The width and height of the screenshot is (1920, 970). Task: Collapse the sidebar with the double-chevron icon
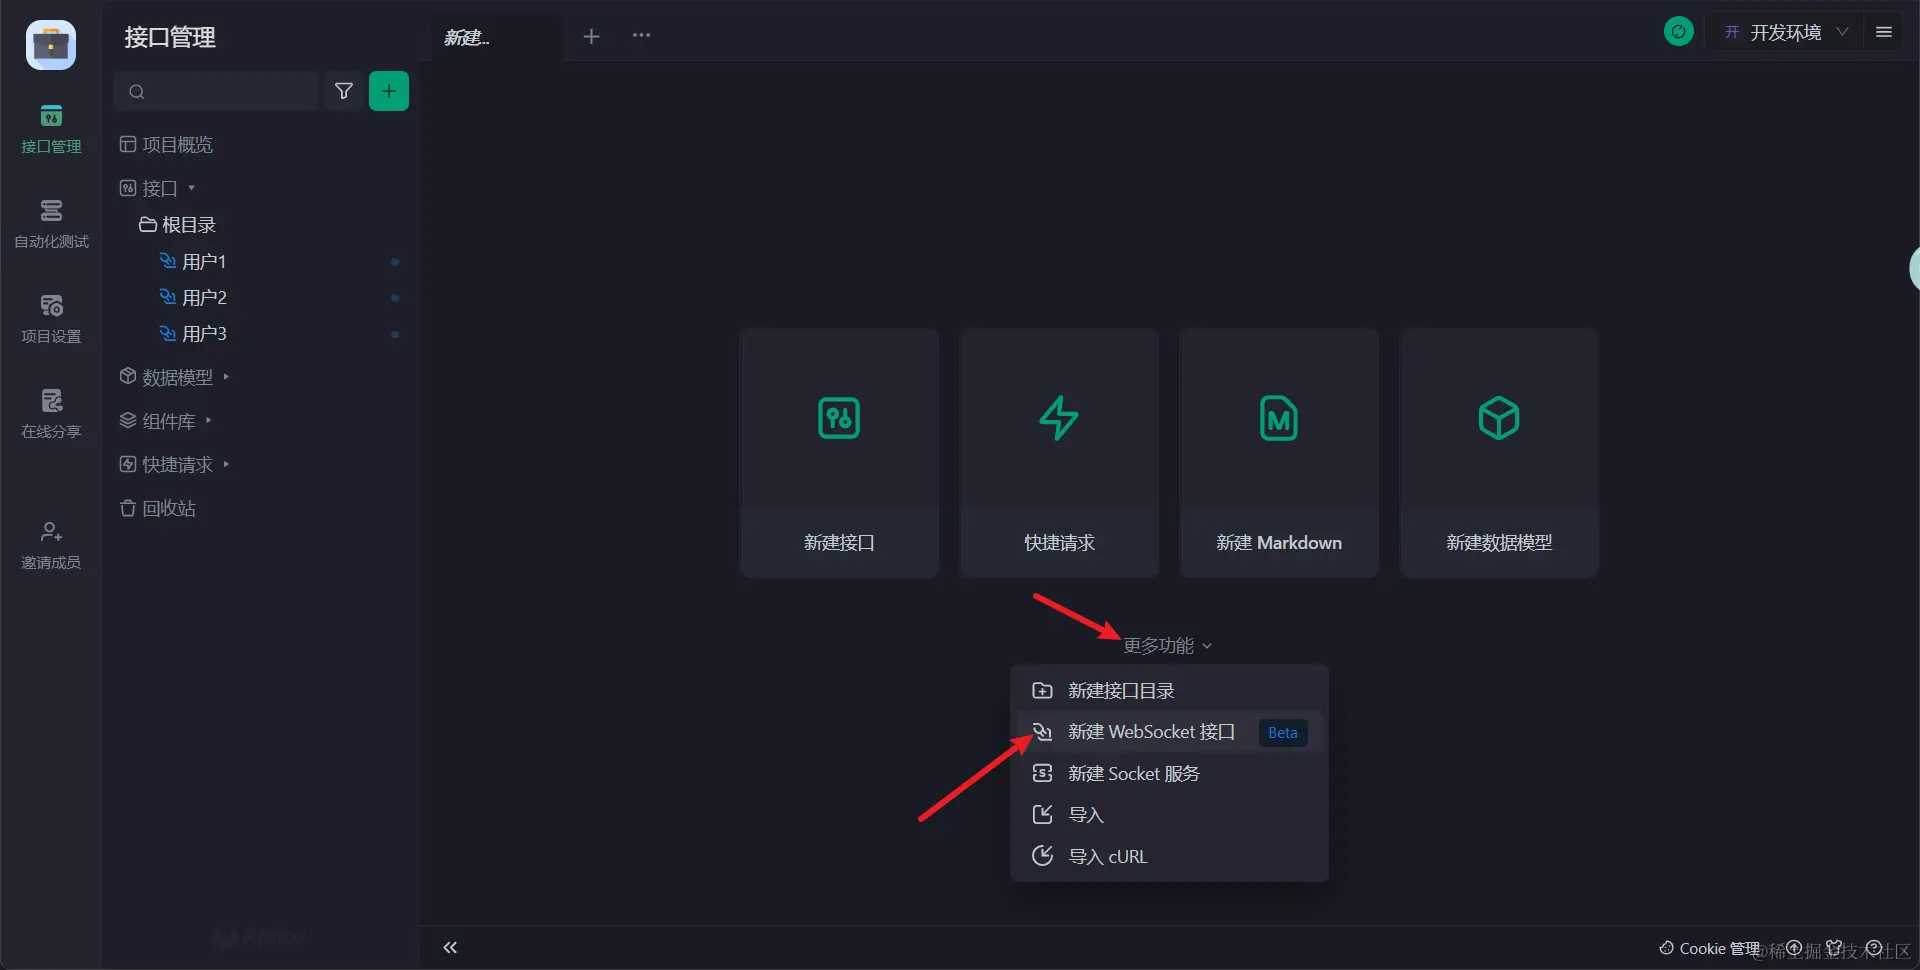tap(450, 947)
